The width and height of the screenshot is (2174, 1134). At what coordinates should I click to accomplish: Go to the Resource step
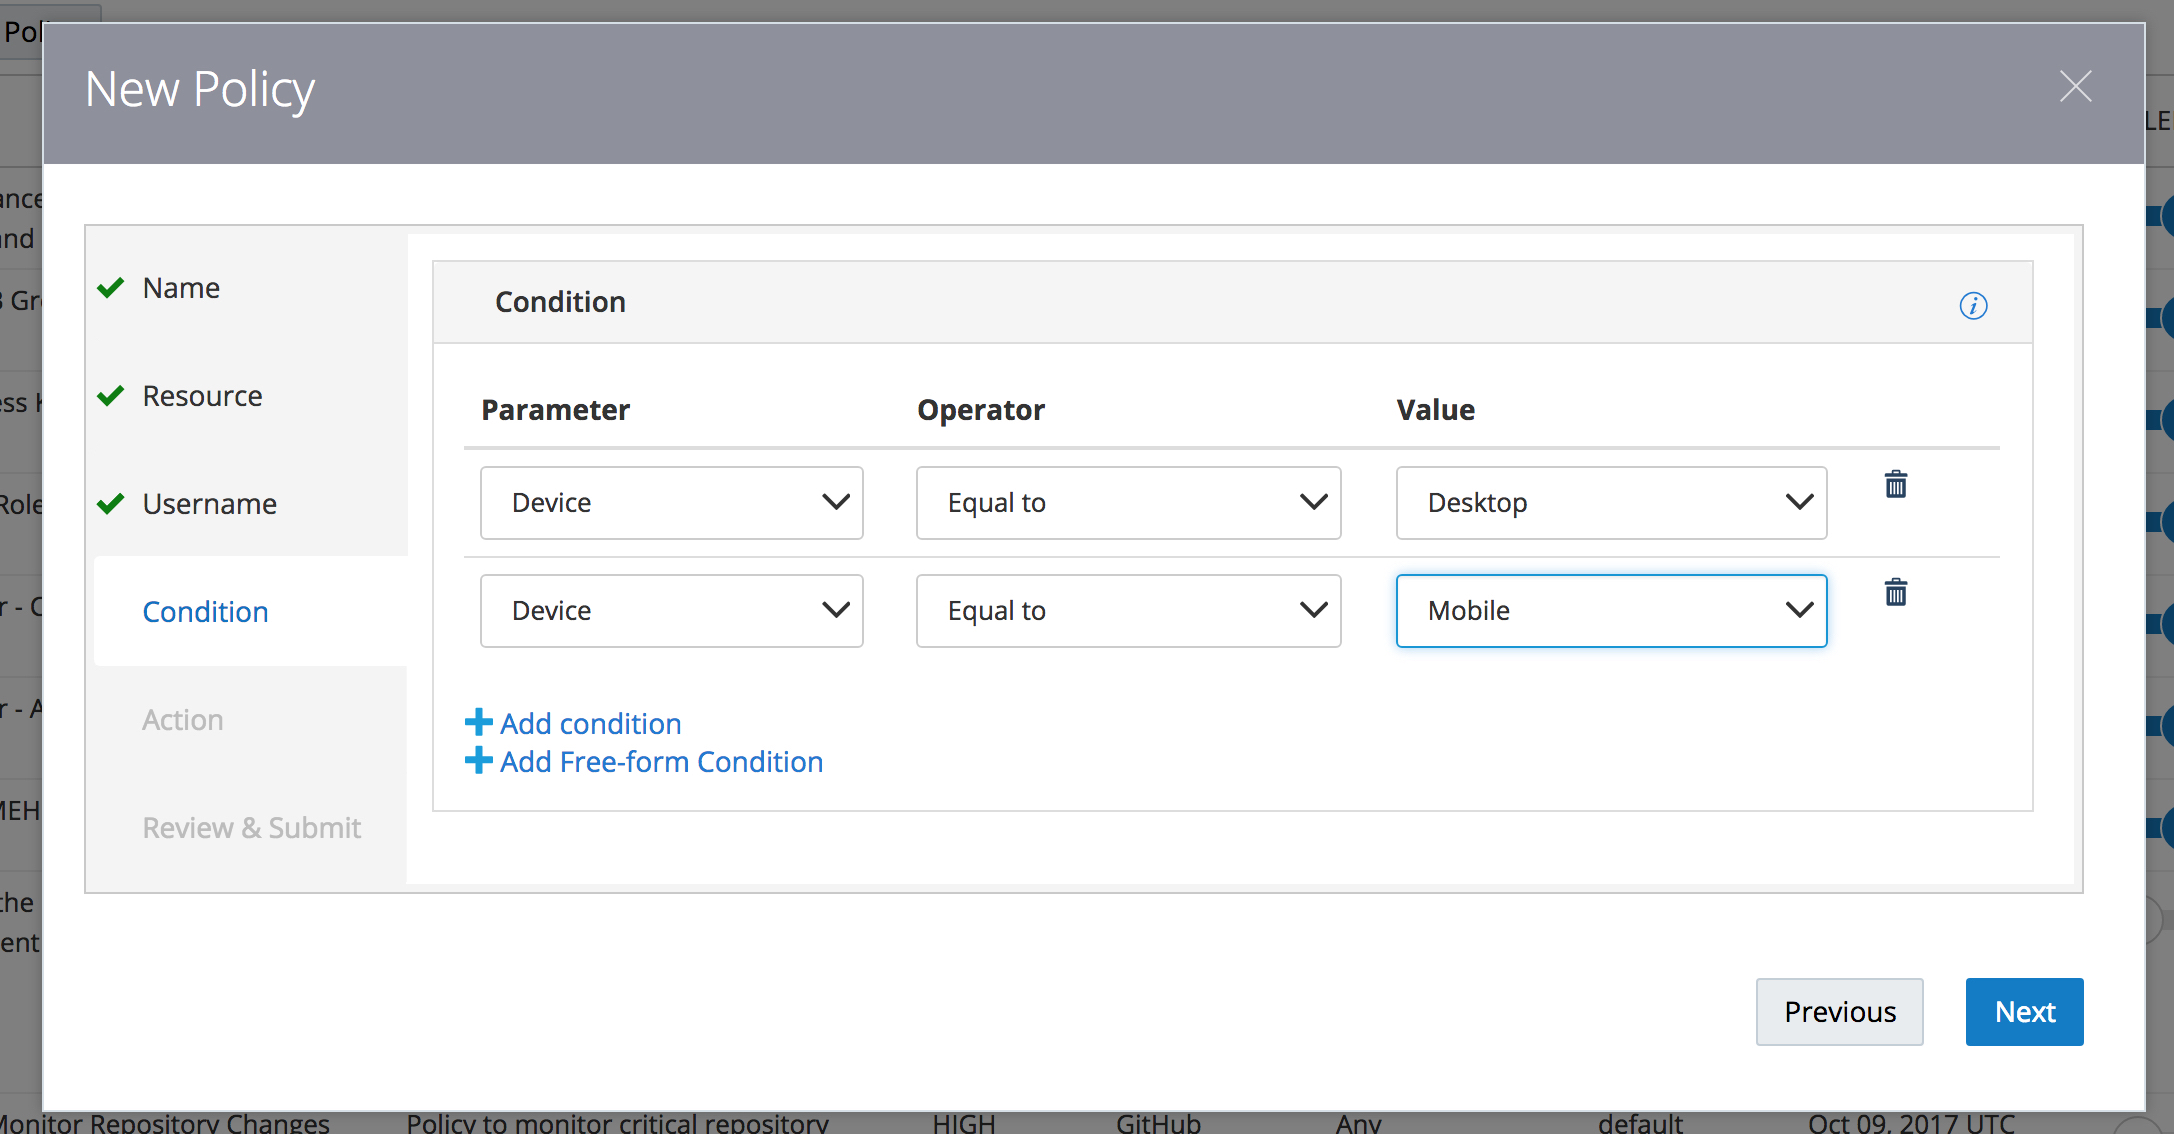[x=202, y=396]
